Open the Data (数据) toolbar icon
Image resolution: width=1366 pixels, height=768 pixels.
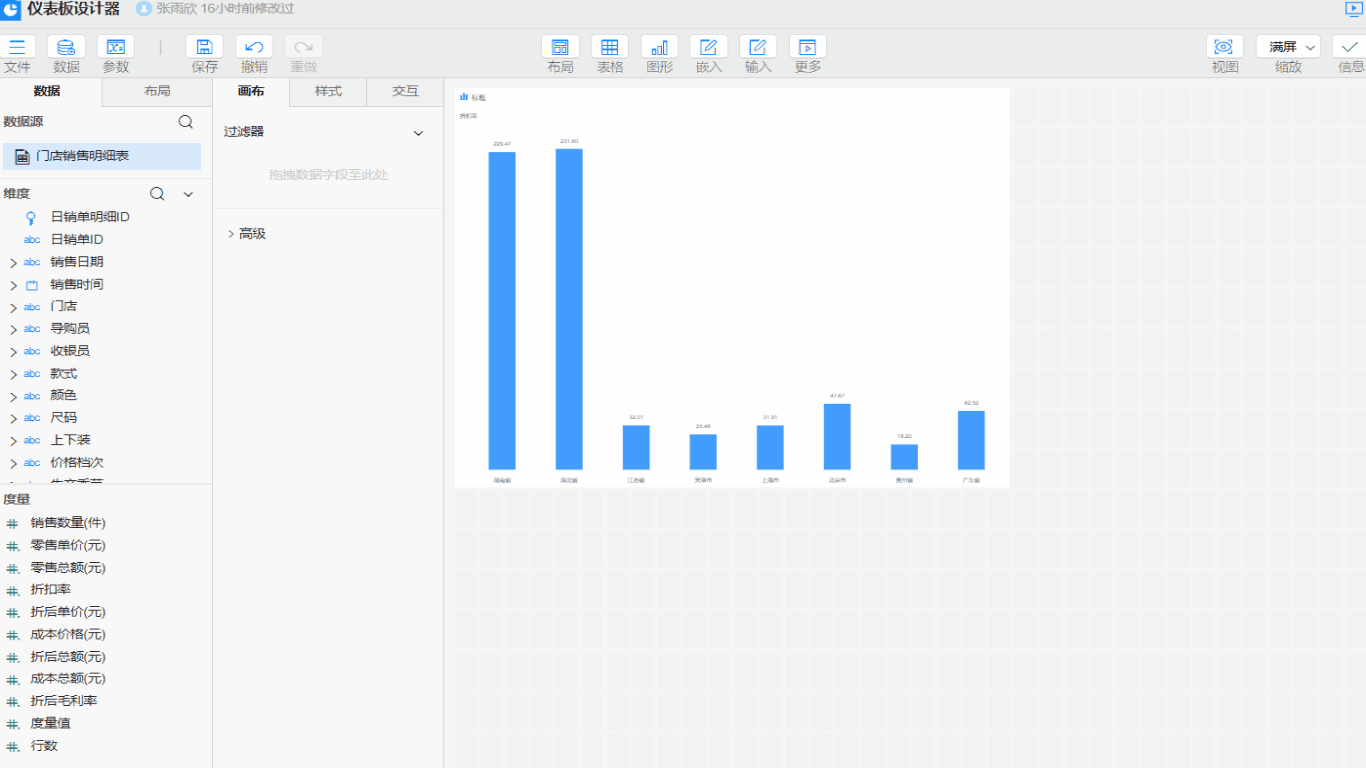[66, 47]
